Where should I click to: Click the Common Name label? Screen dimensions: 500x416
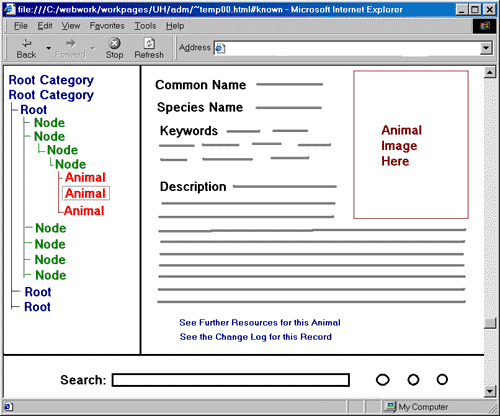[x=201, y=85]
